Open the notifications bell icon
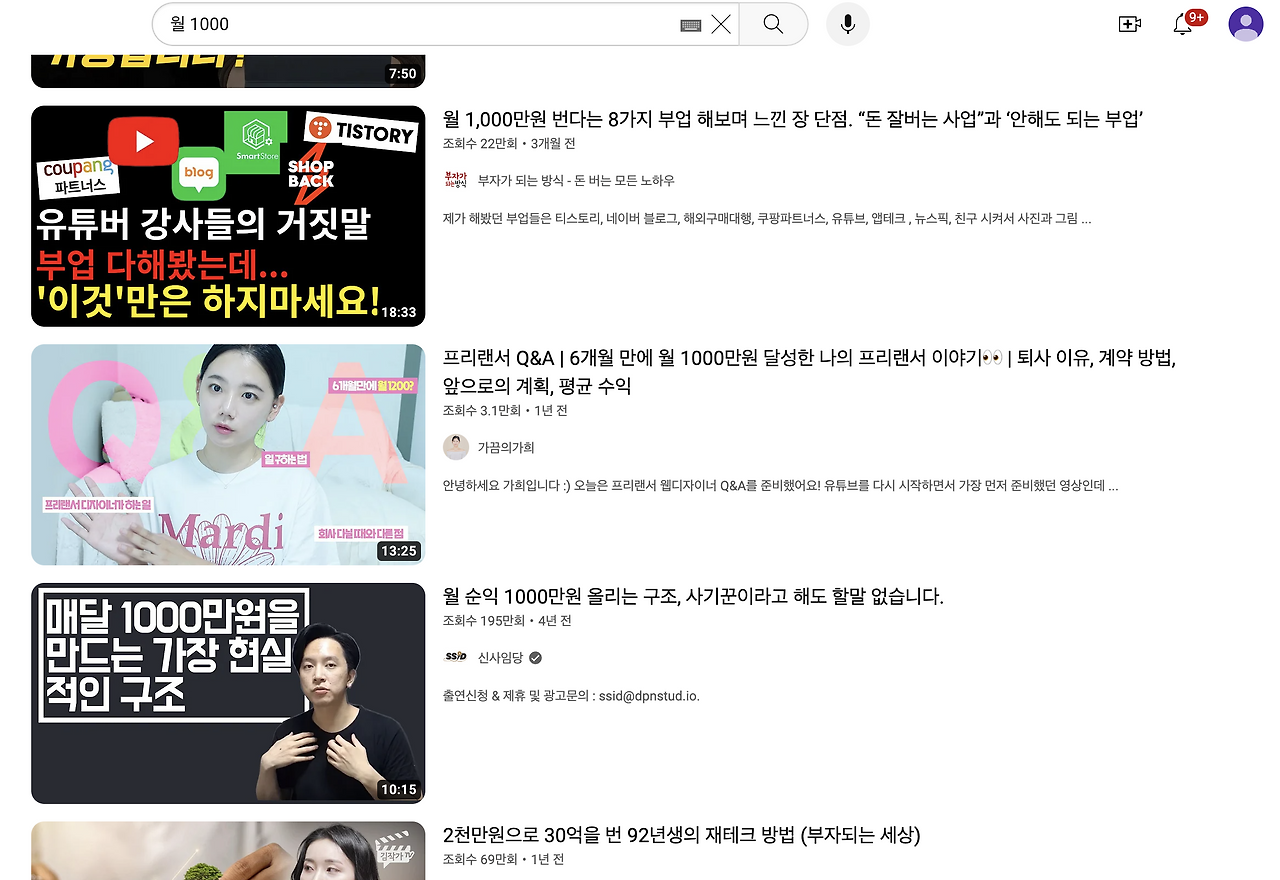 (1183, 27)
